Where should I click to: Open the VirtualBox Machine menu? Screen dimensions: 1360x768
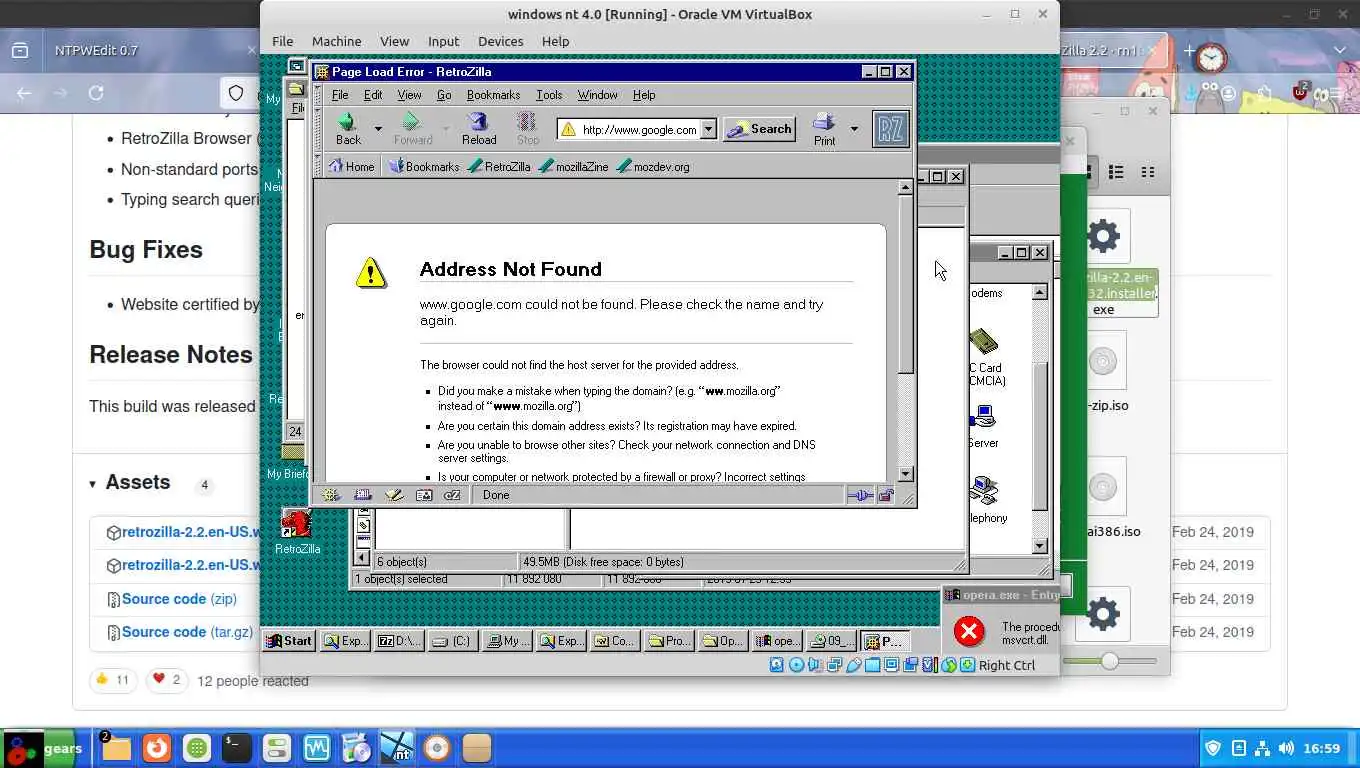[336, 41]
